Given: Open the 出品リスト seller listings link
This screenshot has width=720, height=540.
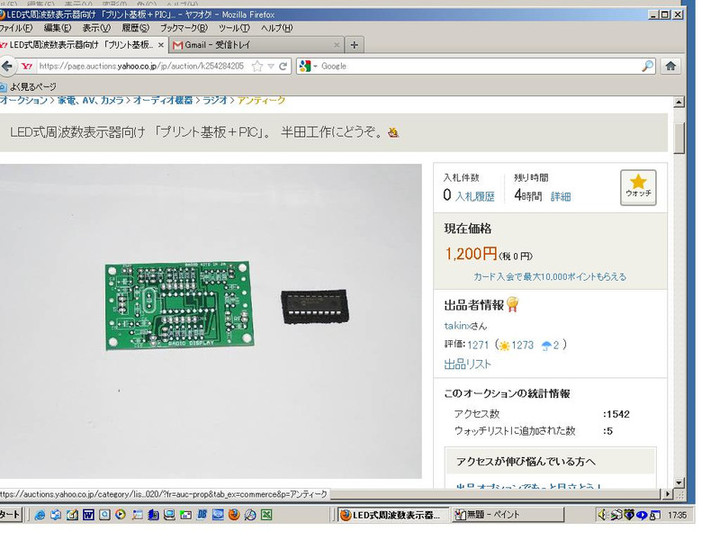Looking at the screenshot, I should click(x=468, y=364).
